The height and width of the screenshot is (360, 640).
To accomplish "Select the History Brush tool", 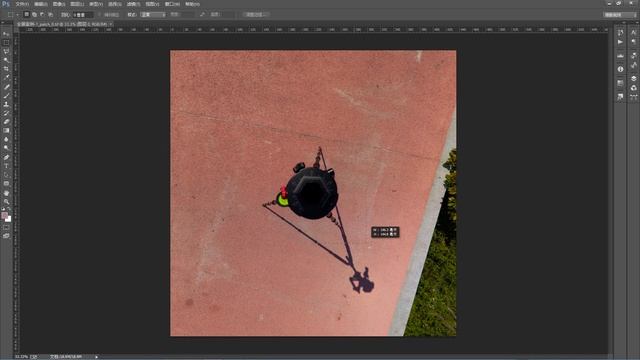I will pyautogui.click(x=6, y=113).
